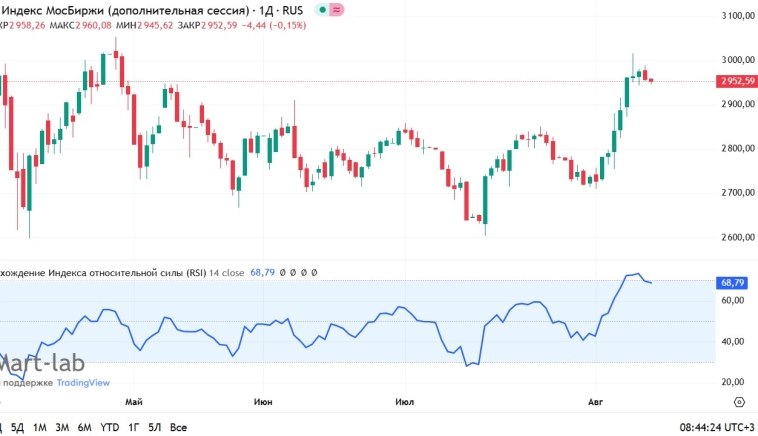Select the 5Л time range
The height and width of the screenshot is (436, 758).
(155, 427)
